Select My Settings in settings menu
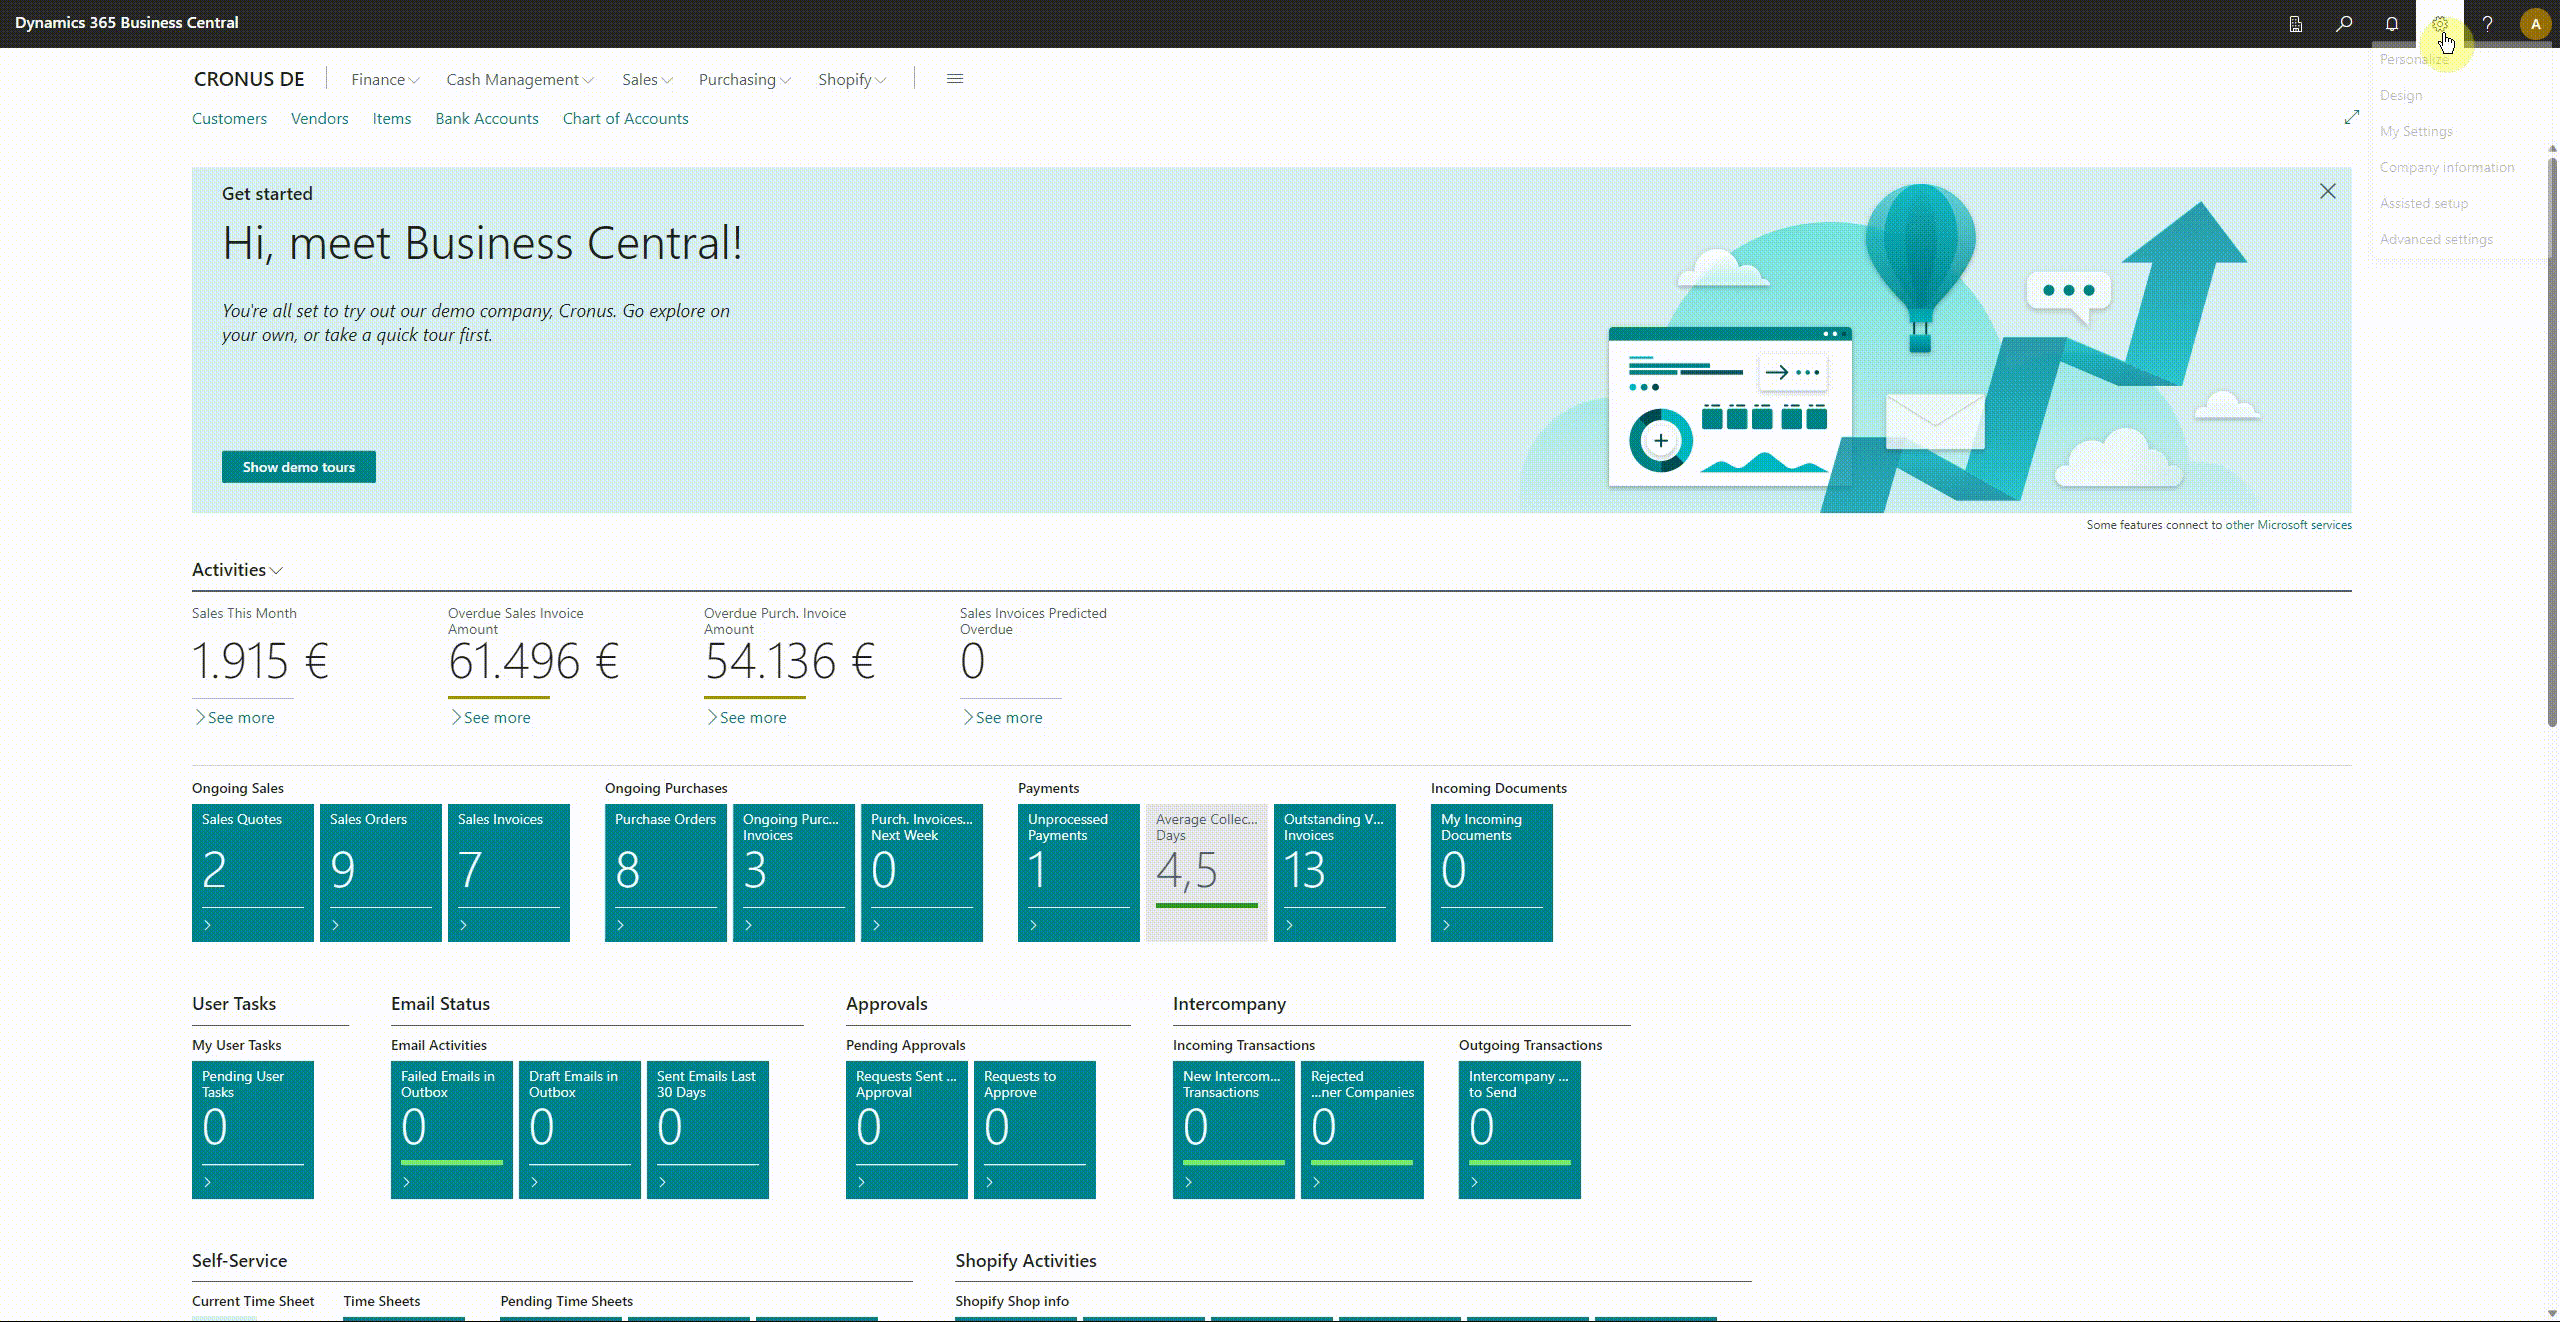This screenshot has width=2560, height=1322. [2416, 131]
